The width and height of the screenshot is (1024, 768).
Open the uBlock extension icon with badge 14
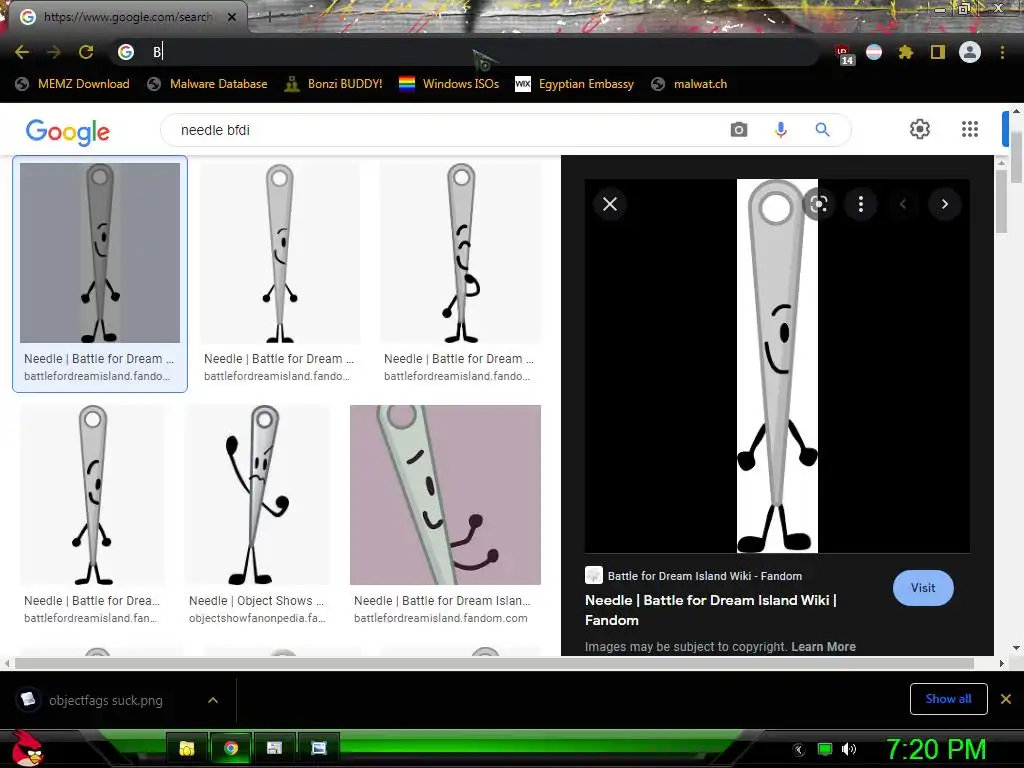coord(844,54)
